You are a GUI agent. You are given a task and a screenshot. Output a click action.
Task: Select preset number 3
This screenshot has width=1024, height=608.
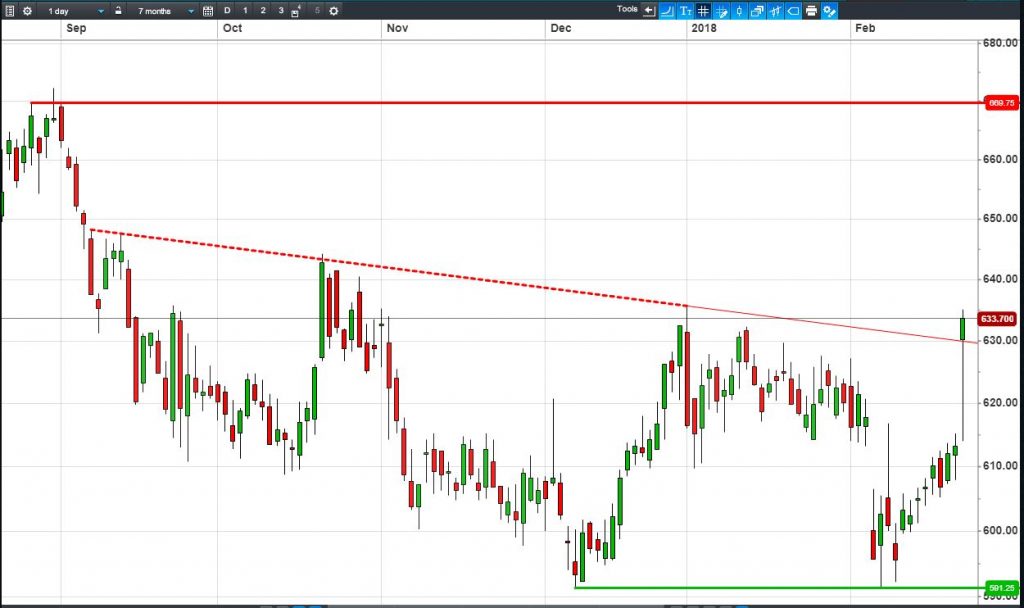pyautogui.click(x=281, y=10)
